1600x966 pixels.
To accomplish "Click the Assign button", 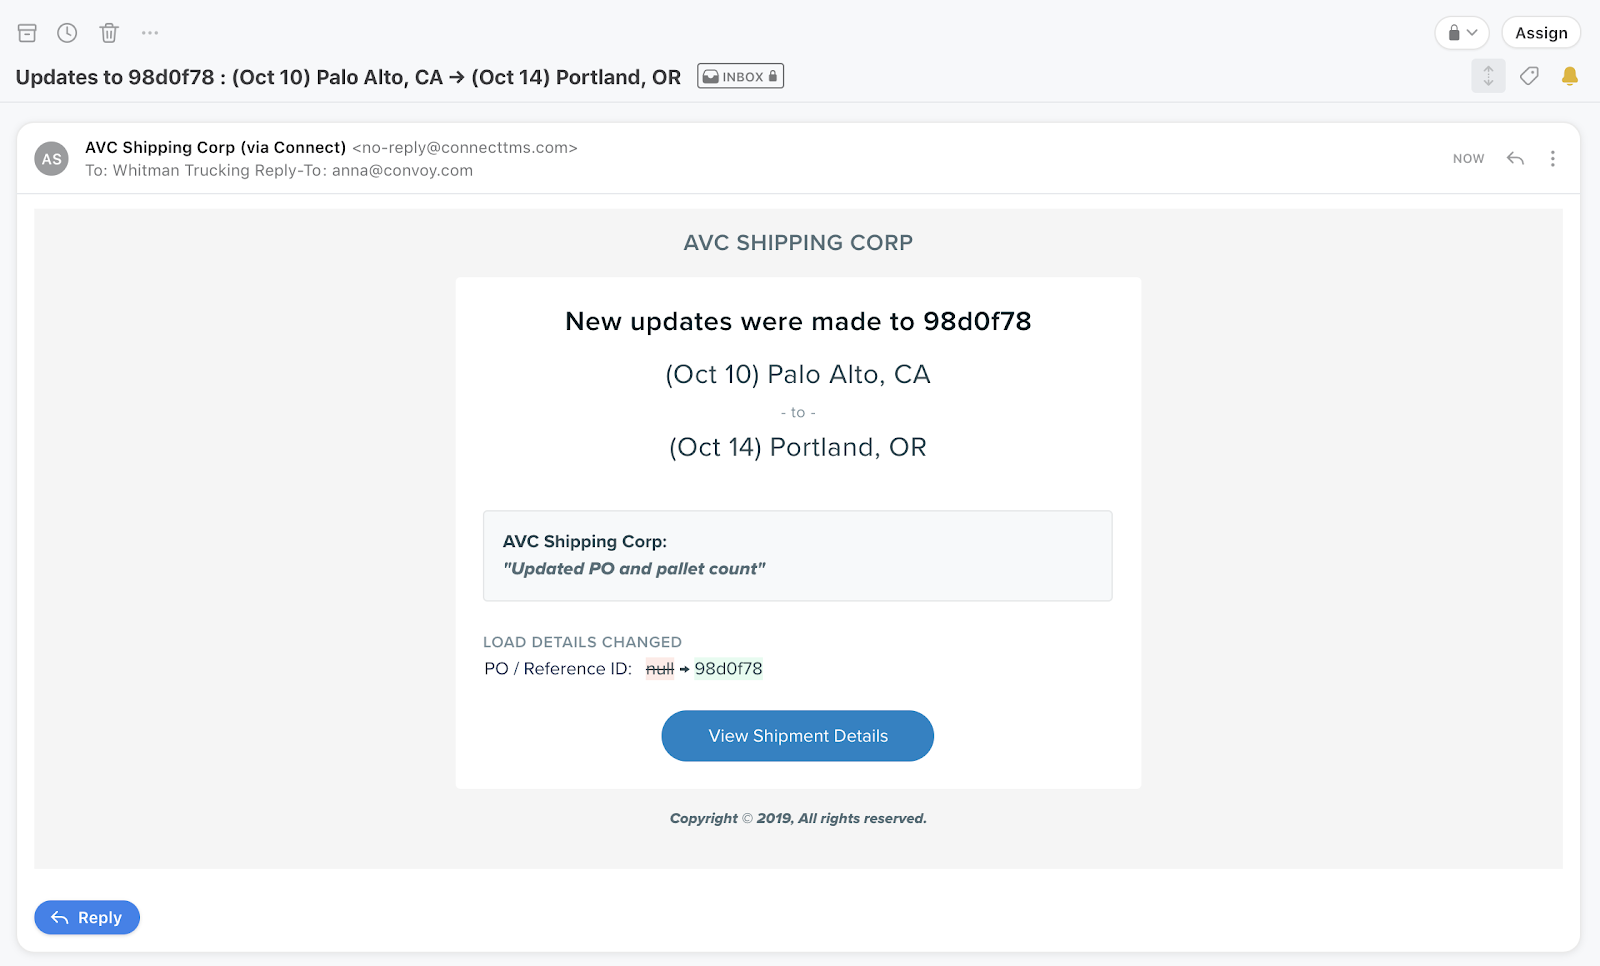I will 1541,33.
